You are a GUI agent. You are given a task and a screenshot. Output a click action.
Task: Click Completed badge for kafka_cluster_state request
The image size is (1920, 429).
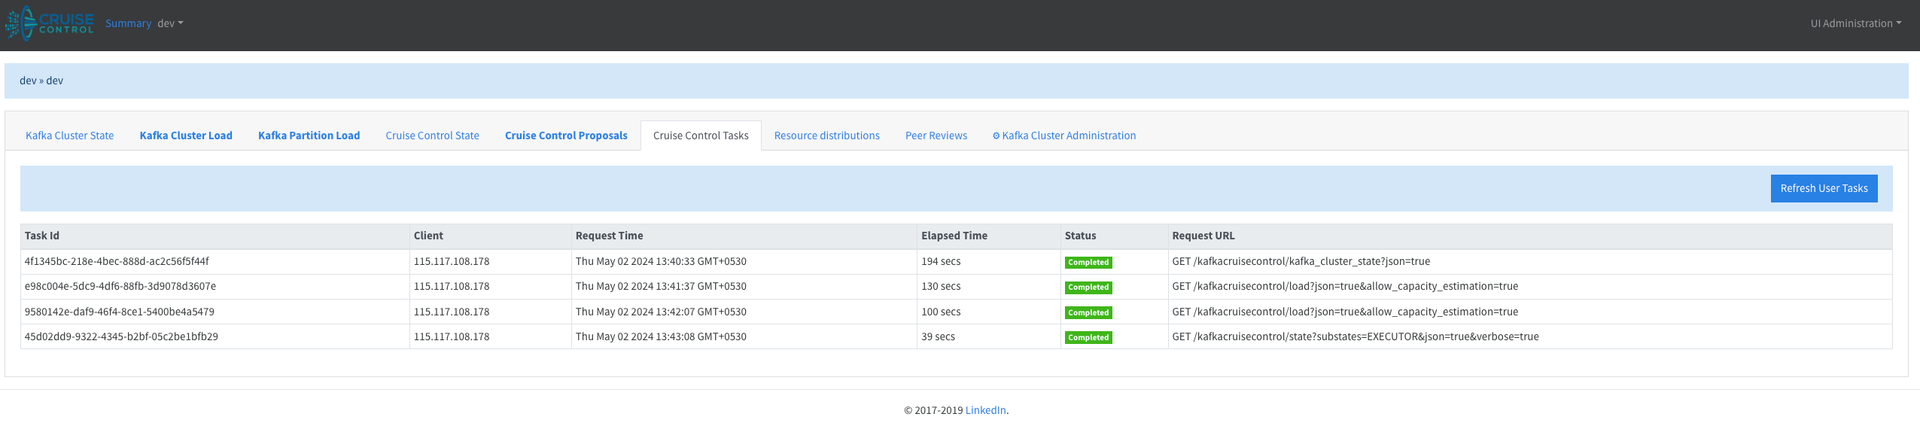(x=1088, y=262)
